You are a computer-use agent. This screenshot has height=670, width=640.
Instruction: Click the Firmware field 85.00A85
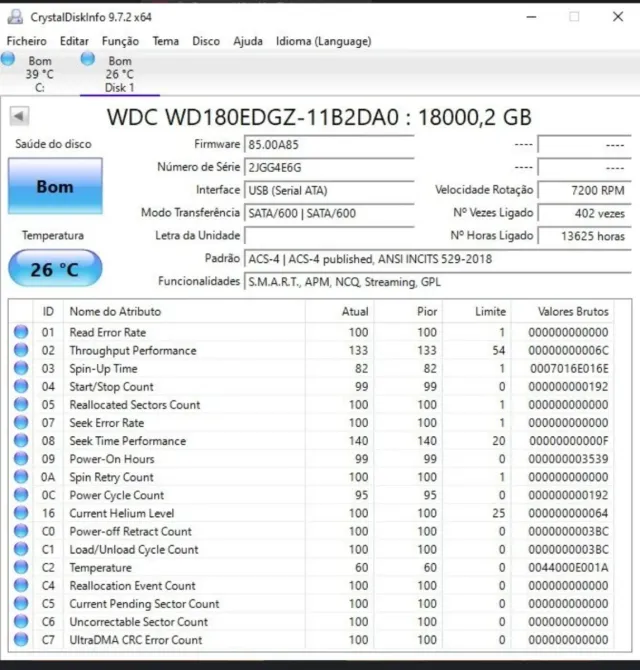[329, 144]
